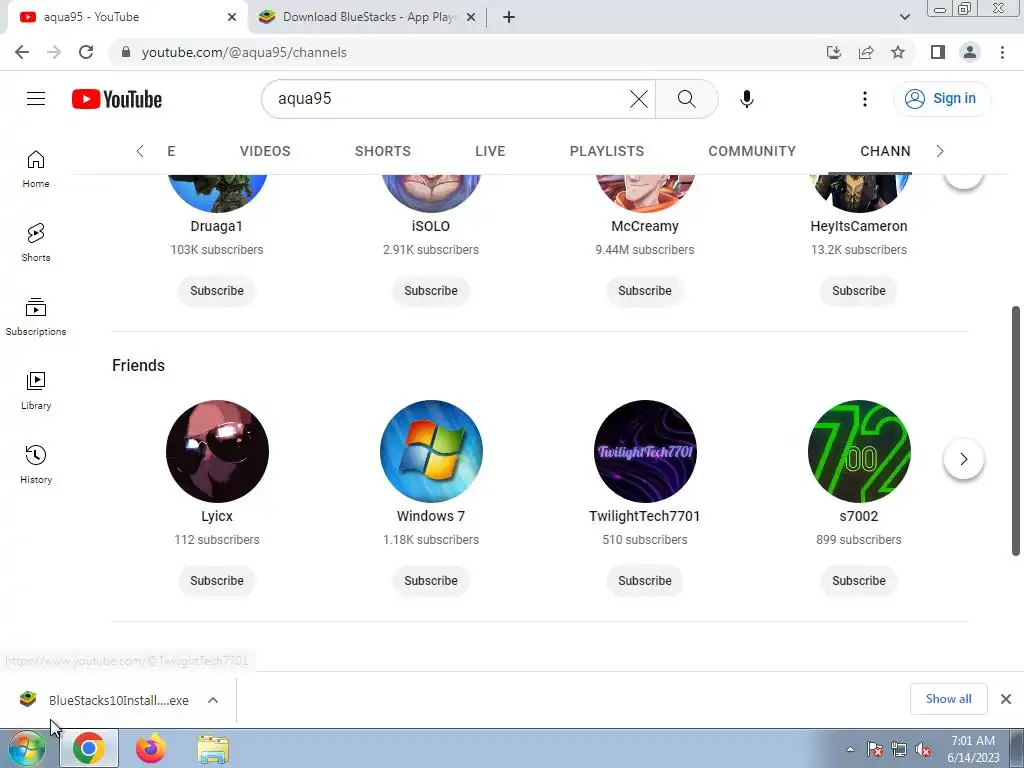The height and width of the screenshot is (768, 1024).
Task: Open the tab search dropdown arrow
Action: [904, 17]
